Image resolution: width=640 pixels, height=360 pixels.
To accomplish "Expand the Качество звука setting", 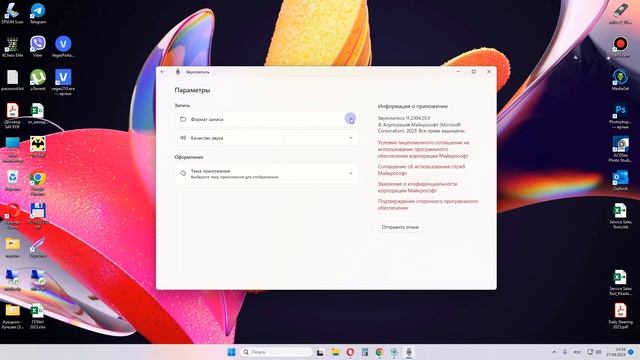I will pyautogui.click(x=267, y=138).
